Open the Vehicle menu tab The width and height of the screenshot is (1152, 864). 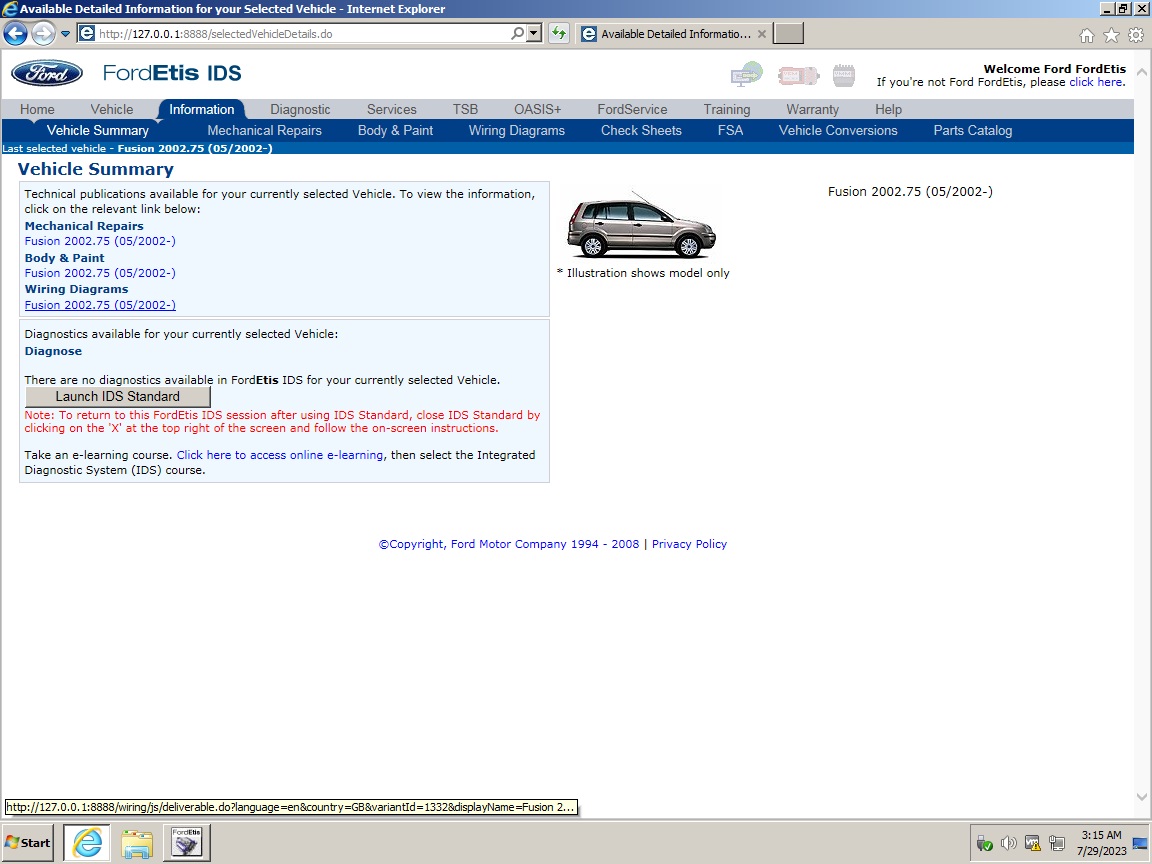click(112, 109)
